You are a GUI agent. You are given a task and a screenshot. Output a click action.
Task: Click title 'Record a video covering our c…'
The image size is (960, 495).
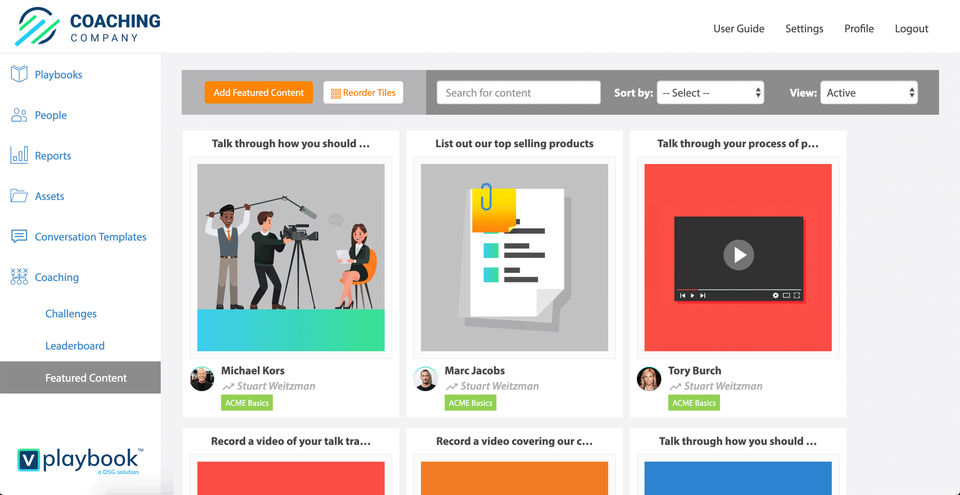coord(514,441)
